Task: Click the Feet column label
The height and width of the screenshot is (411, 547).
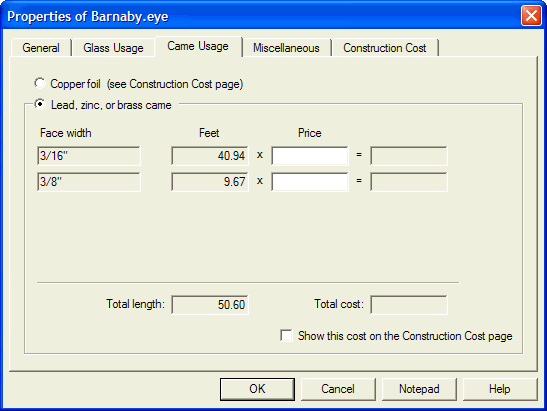Action: [209, 133]
